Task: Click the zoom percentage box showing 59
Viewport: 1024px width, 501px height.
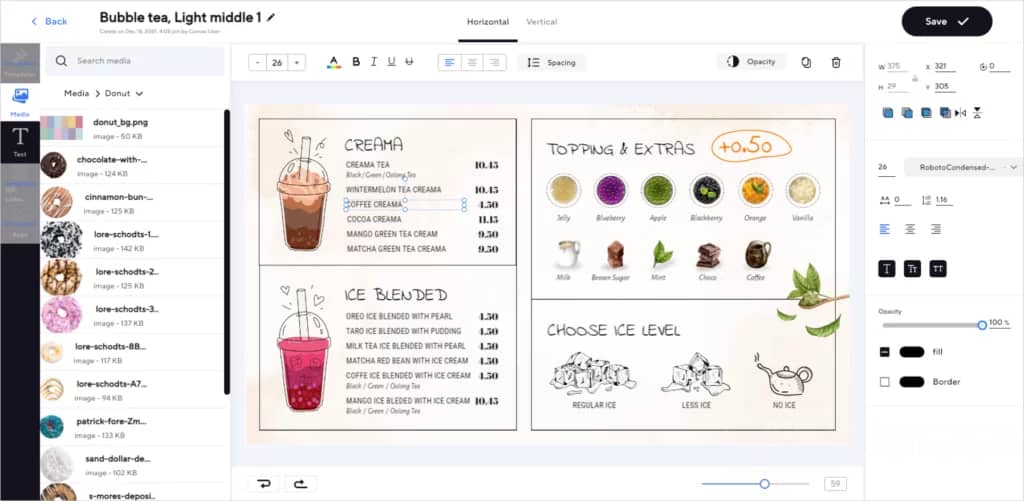Action: (x=835, y=484)
